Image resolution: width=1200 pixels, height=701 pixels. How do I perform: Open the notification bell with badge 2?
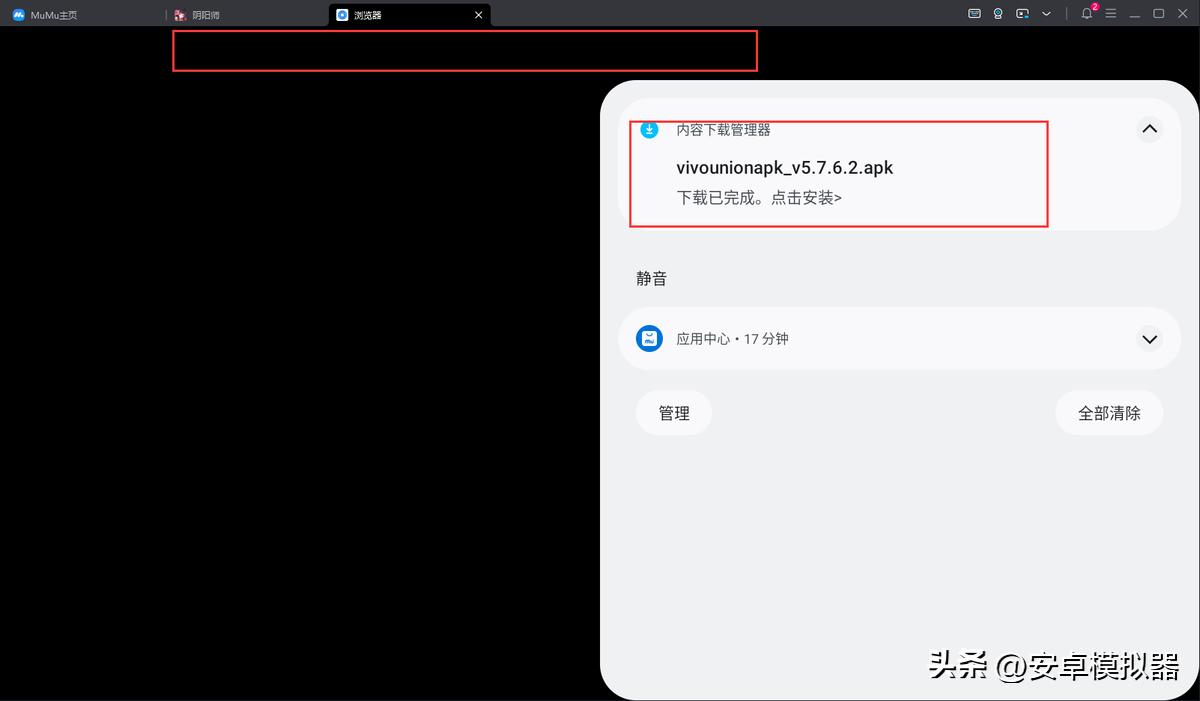[1086, 14]
